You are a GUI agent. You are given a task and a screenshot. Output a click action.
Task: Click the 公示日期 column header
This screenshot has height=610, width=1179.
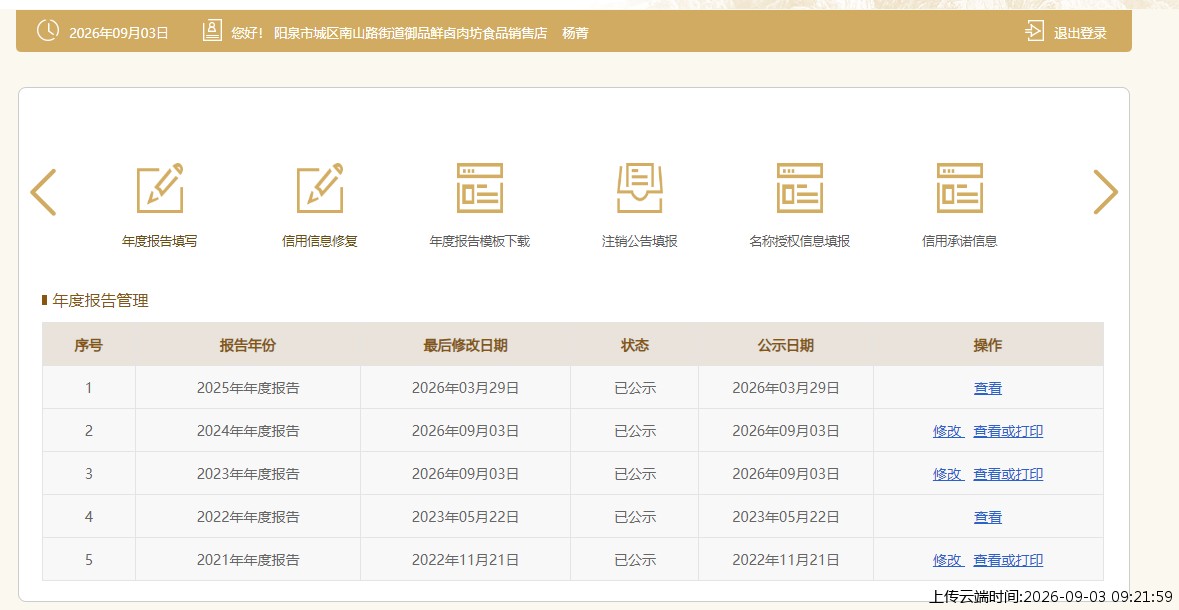pos(786,345)
